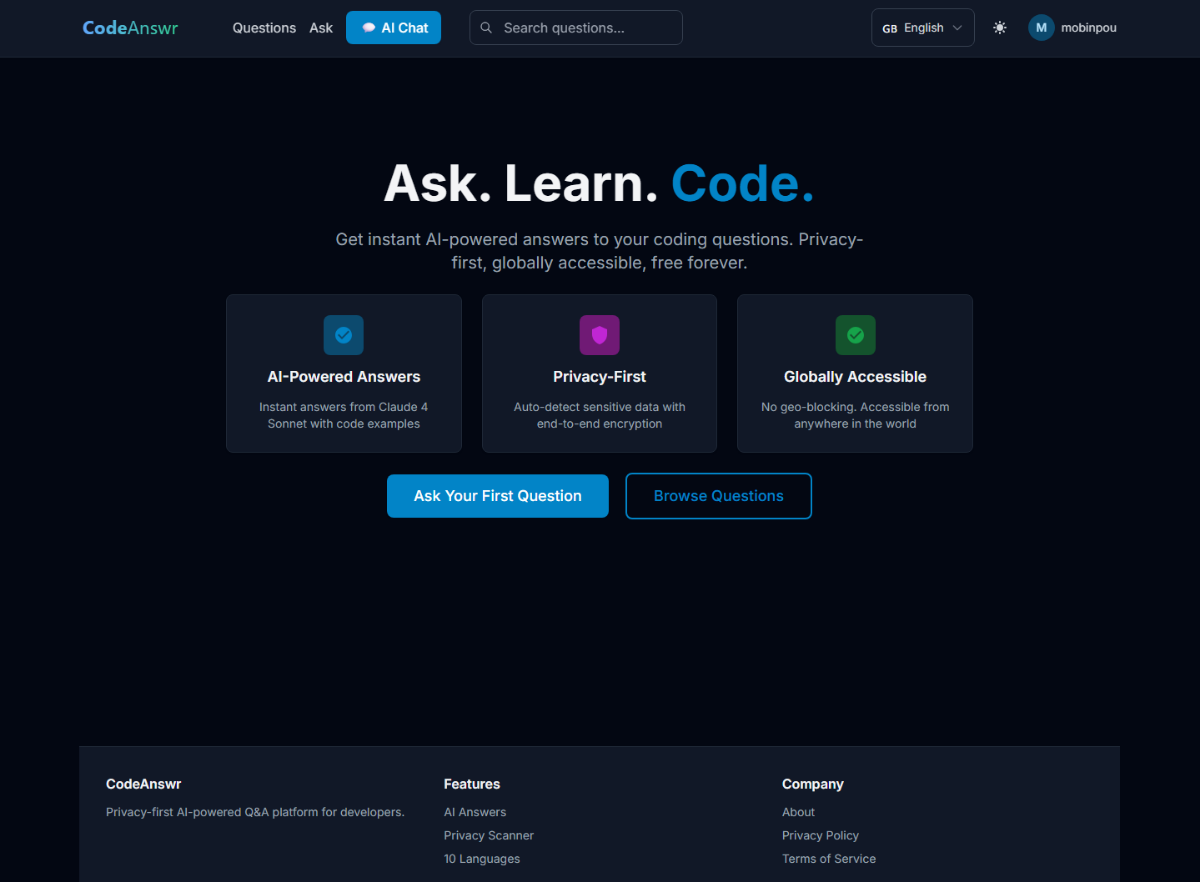The image size is (1200, 882).
Task: Click the GB flag icon in language selector
Action: click(889, 28)
